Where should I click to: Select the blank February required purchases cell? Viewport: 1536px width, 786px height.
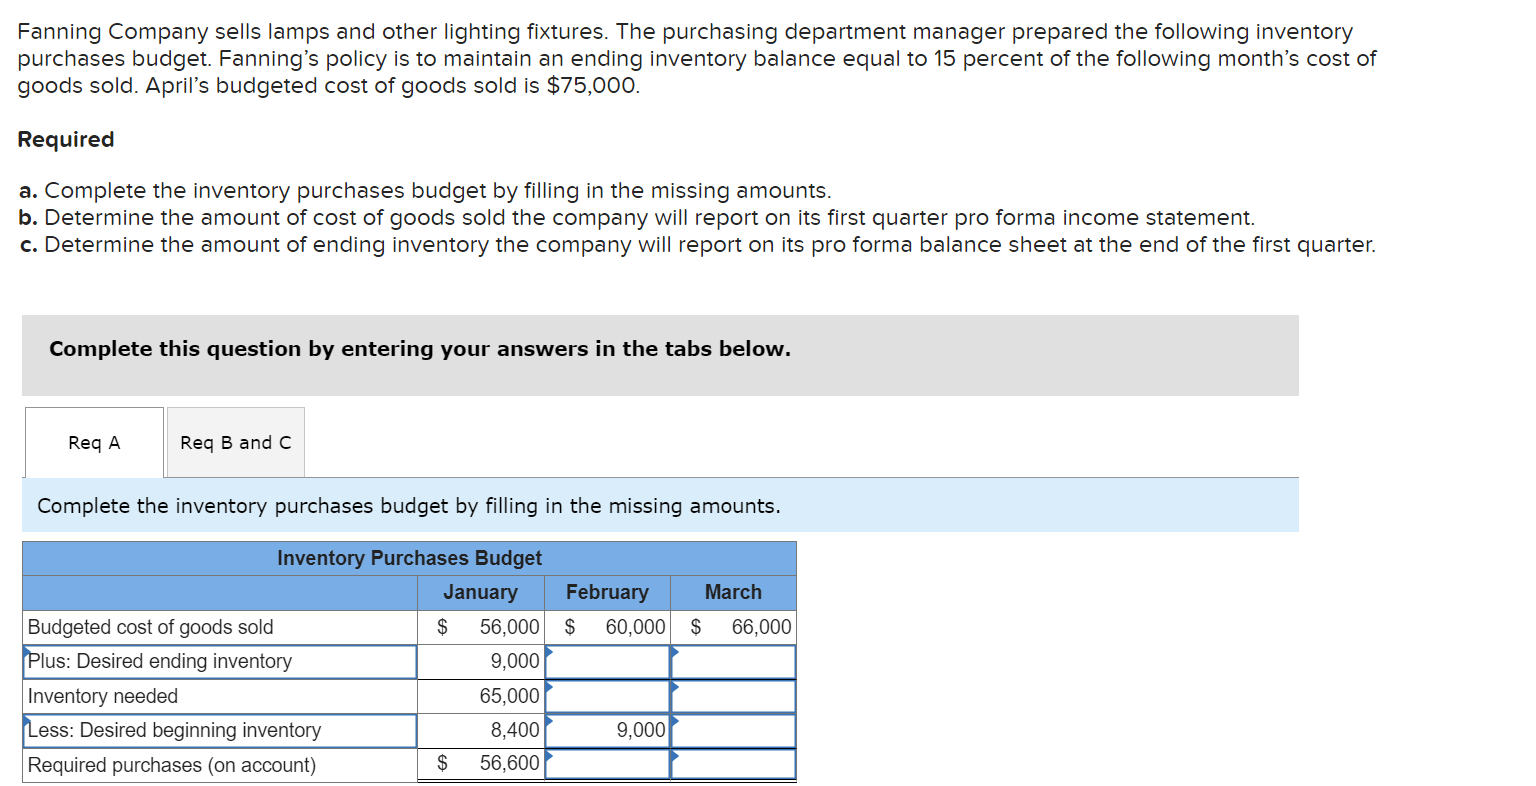click(x=608, y=763)
